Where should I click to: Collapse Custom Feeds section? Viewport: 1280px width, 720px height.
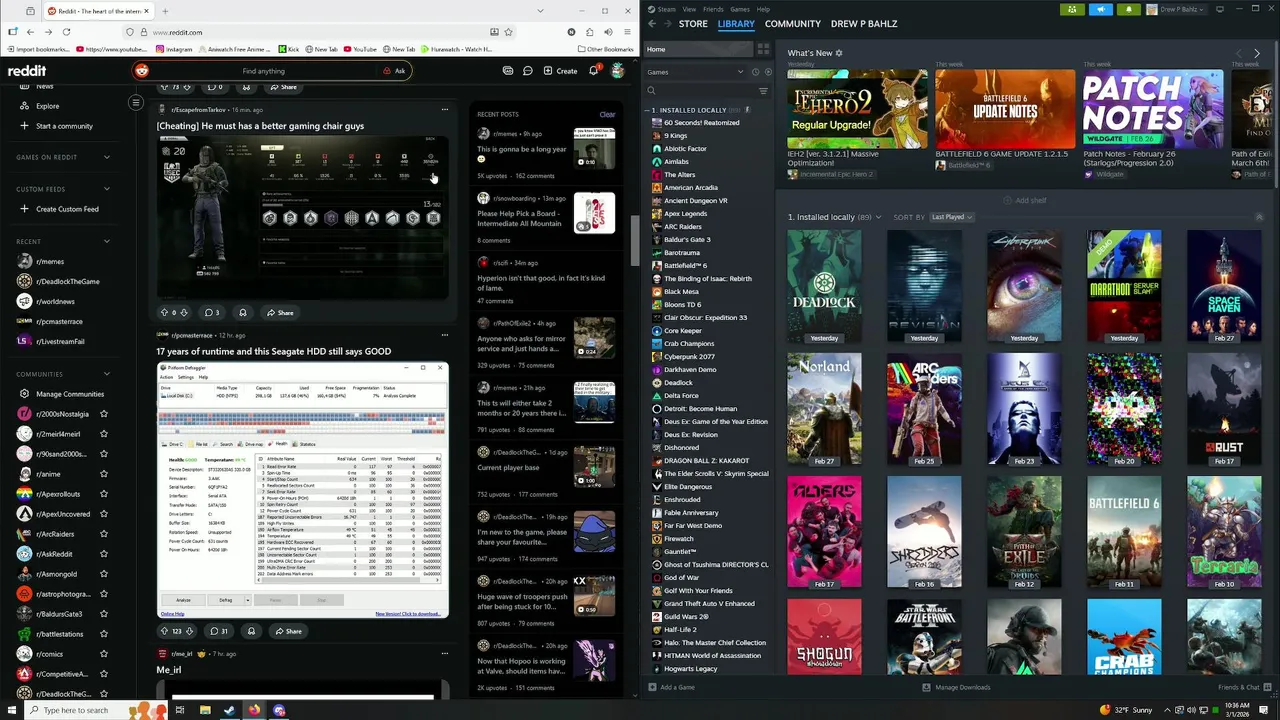click(107, 189)
